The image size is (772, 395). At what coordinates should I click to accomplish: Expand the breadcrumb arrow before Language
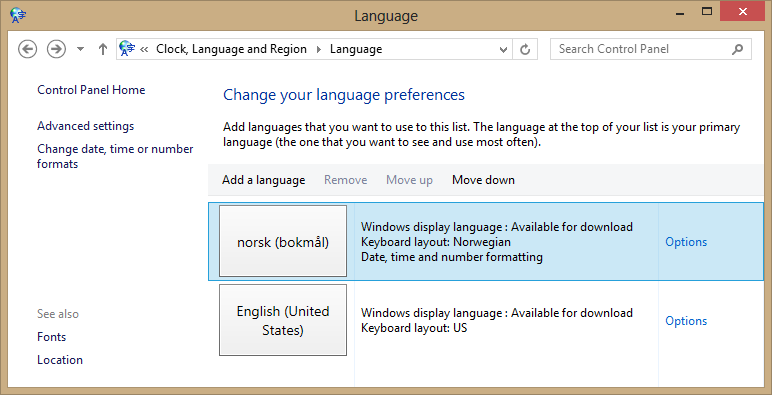click(319, 49)
